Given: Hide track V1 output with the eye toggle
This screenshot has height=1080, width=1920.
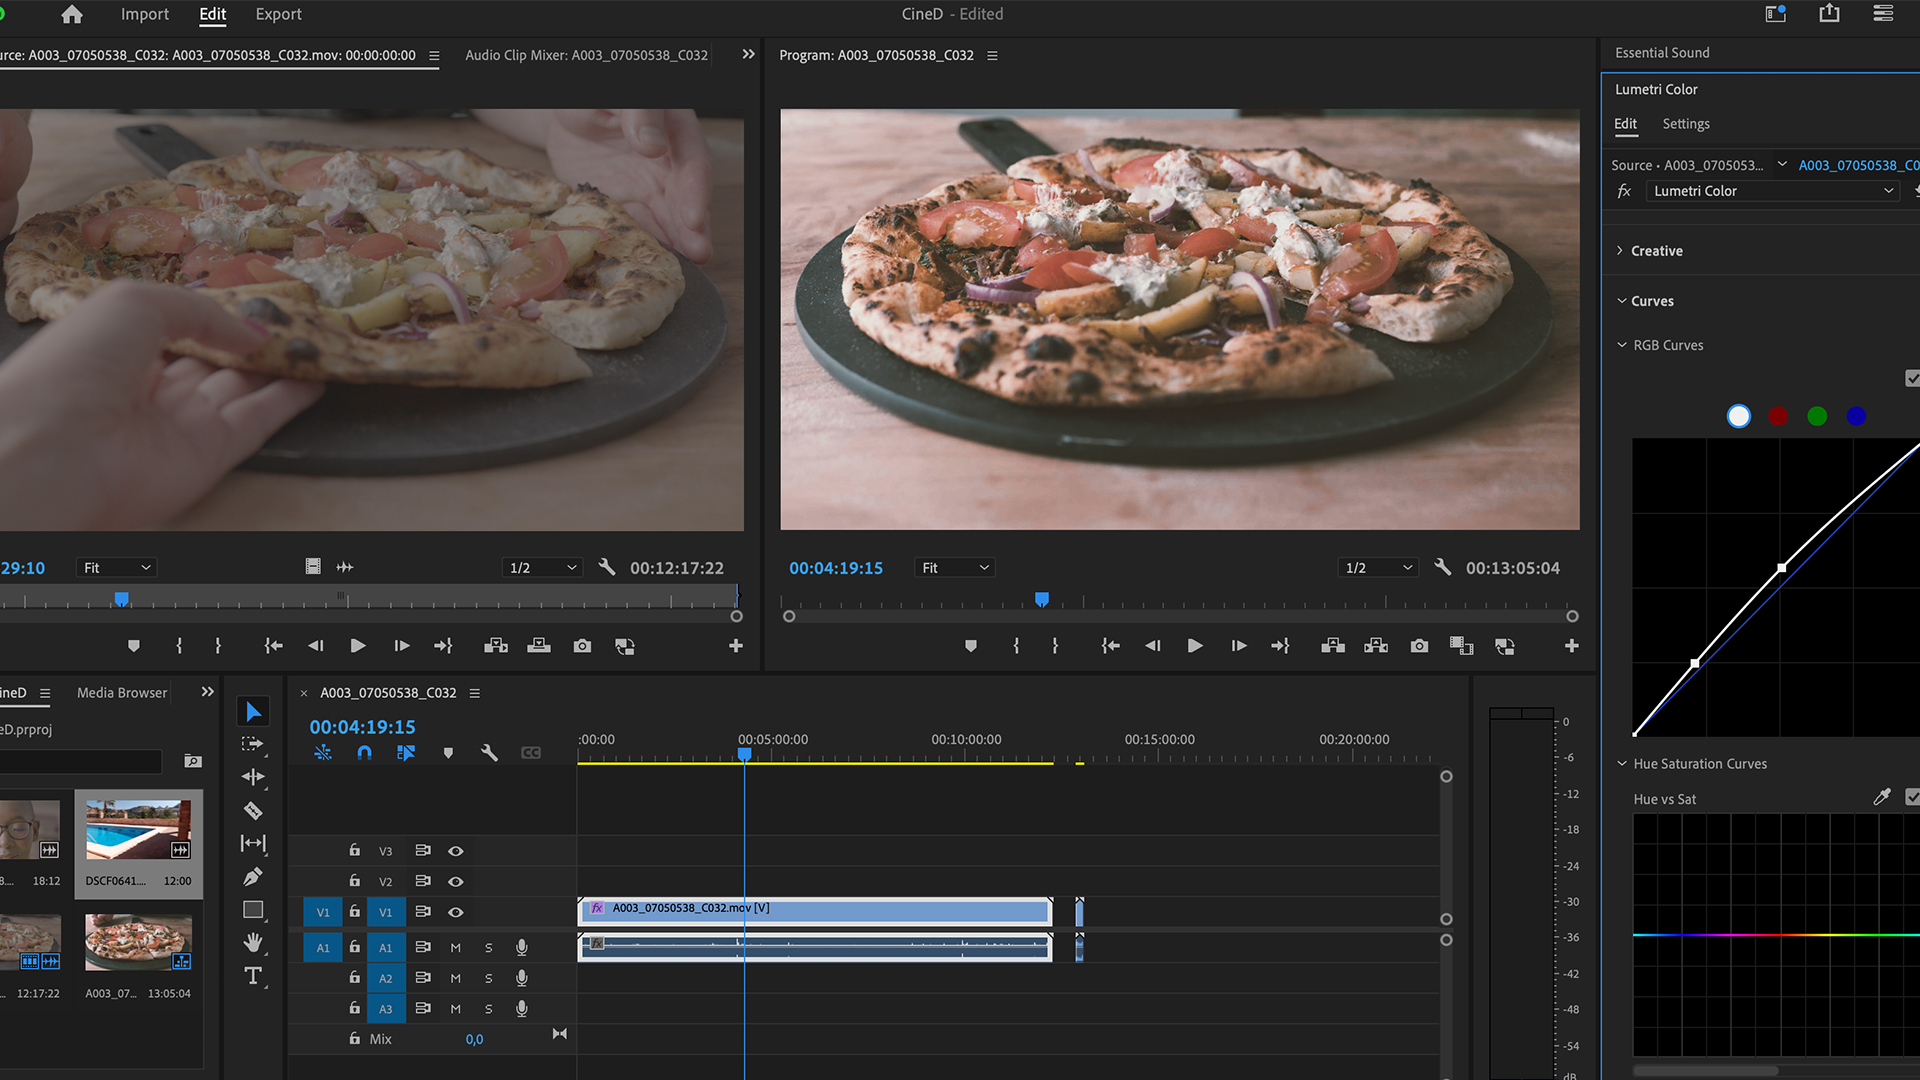Looking at the screenshot, I should click(456, 912).
